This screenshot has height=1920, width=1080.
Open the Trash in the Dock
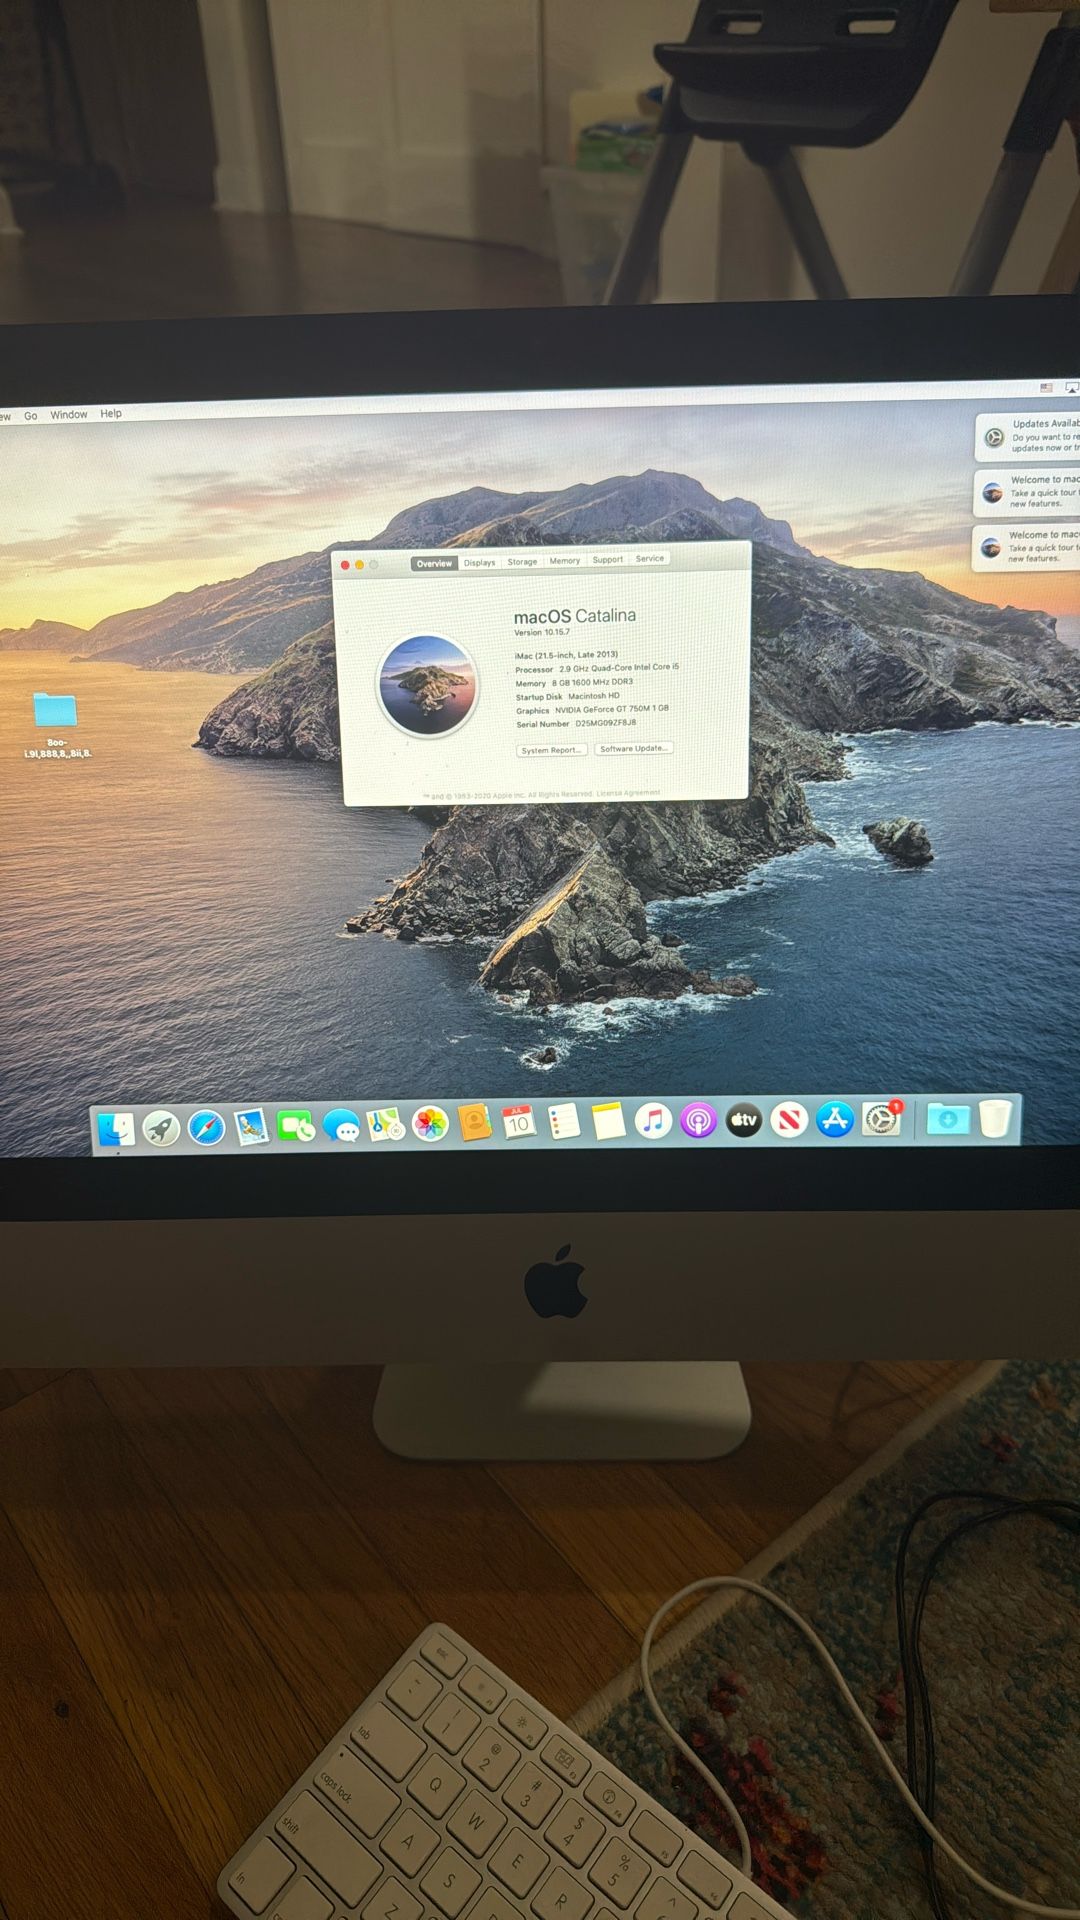995,1118
